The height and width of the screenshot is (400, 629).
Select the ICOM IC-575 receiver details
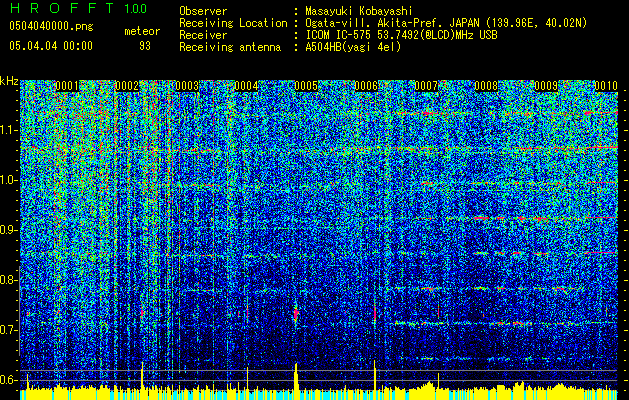pyautogui.click(x=401, y=35)
